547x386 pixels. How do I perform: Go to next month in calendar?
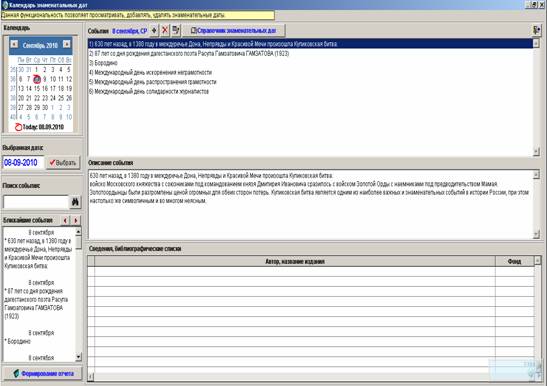click(66, 44)
